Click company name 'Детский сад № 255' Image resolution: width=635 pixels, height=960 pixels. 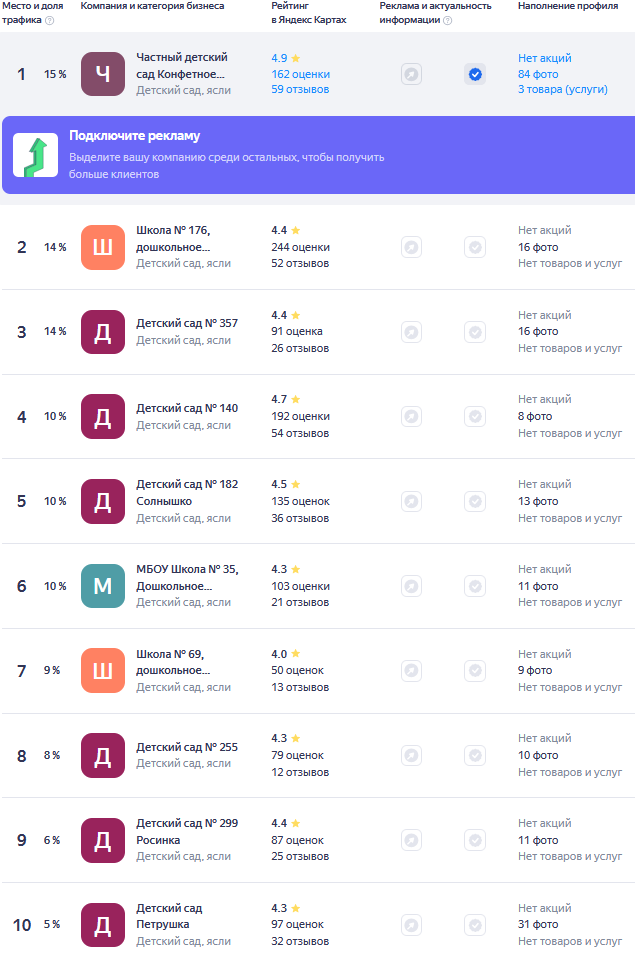coord(187,747)
